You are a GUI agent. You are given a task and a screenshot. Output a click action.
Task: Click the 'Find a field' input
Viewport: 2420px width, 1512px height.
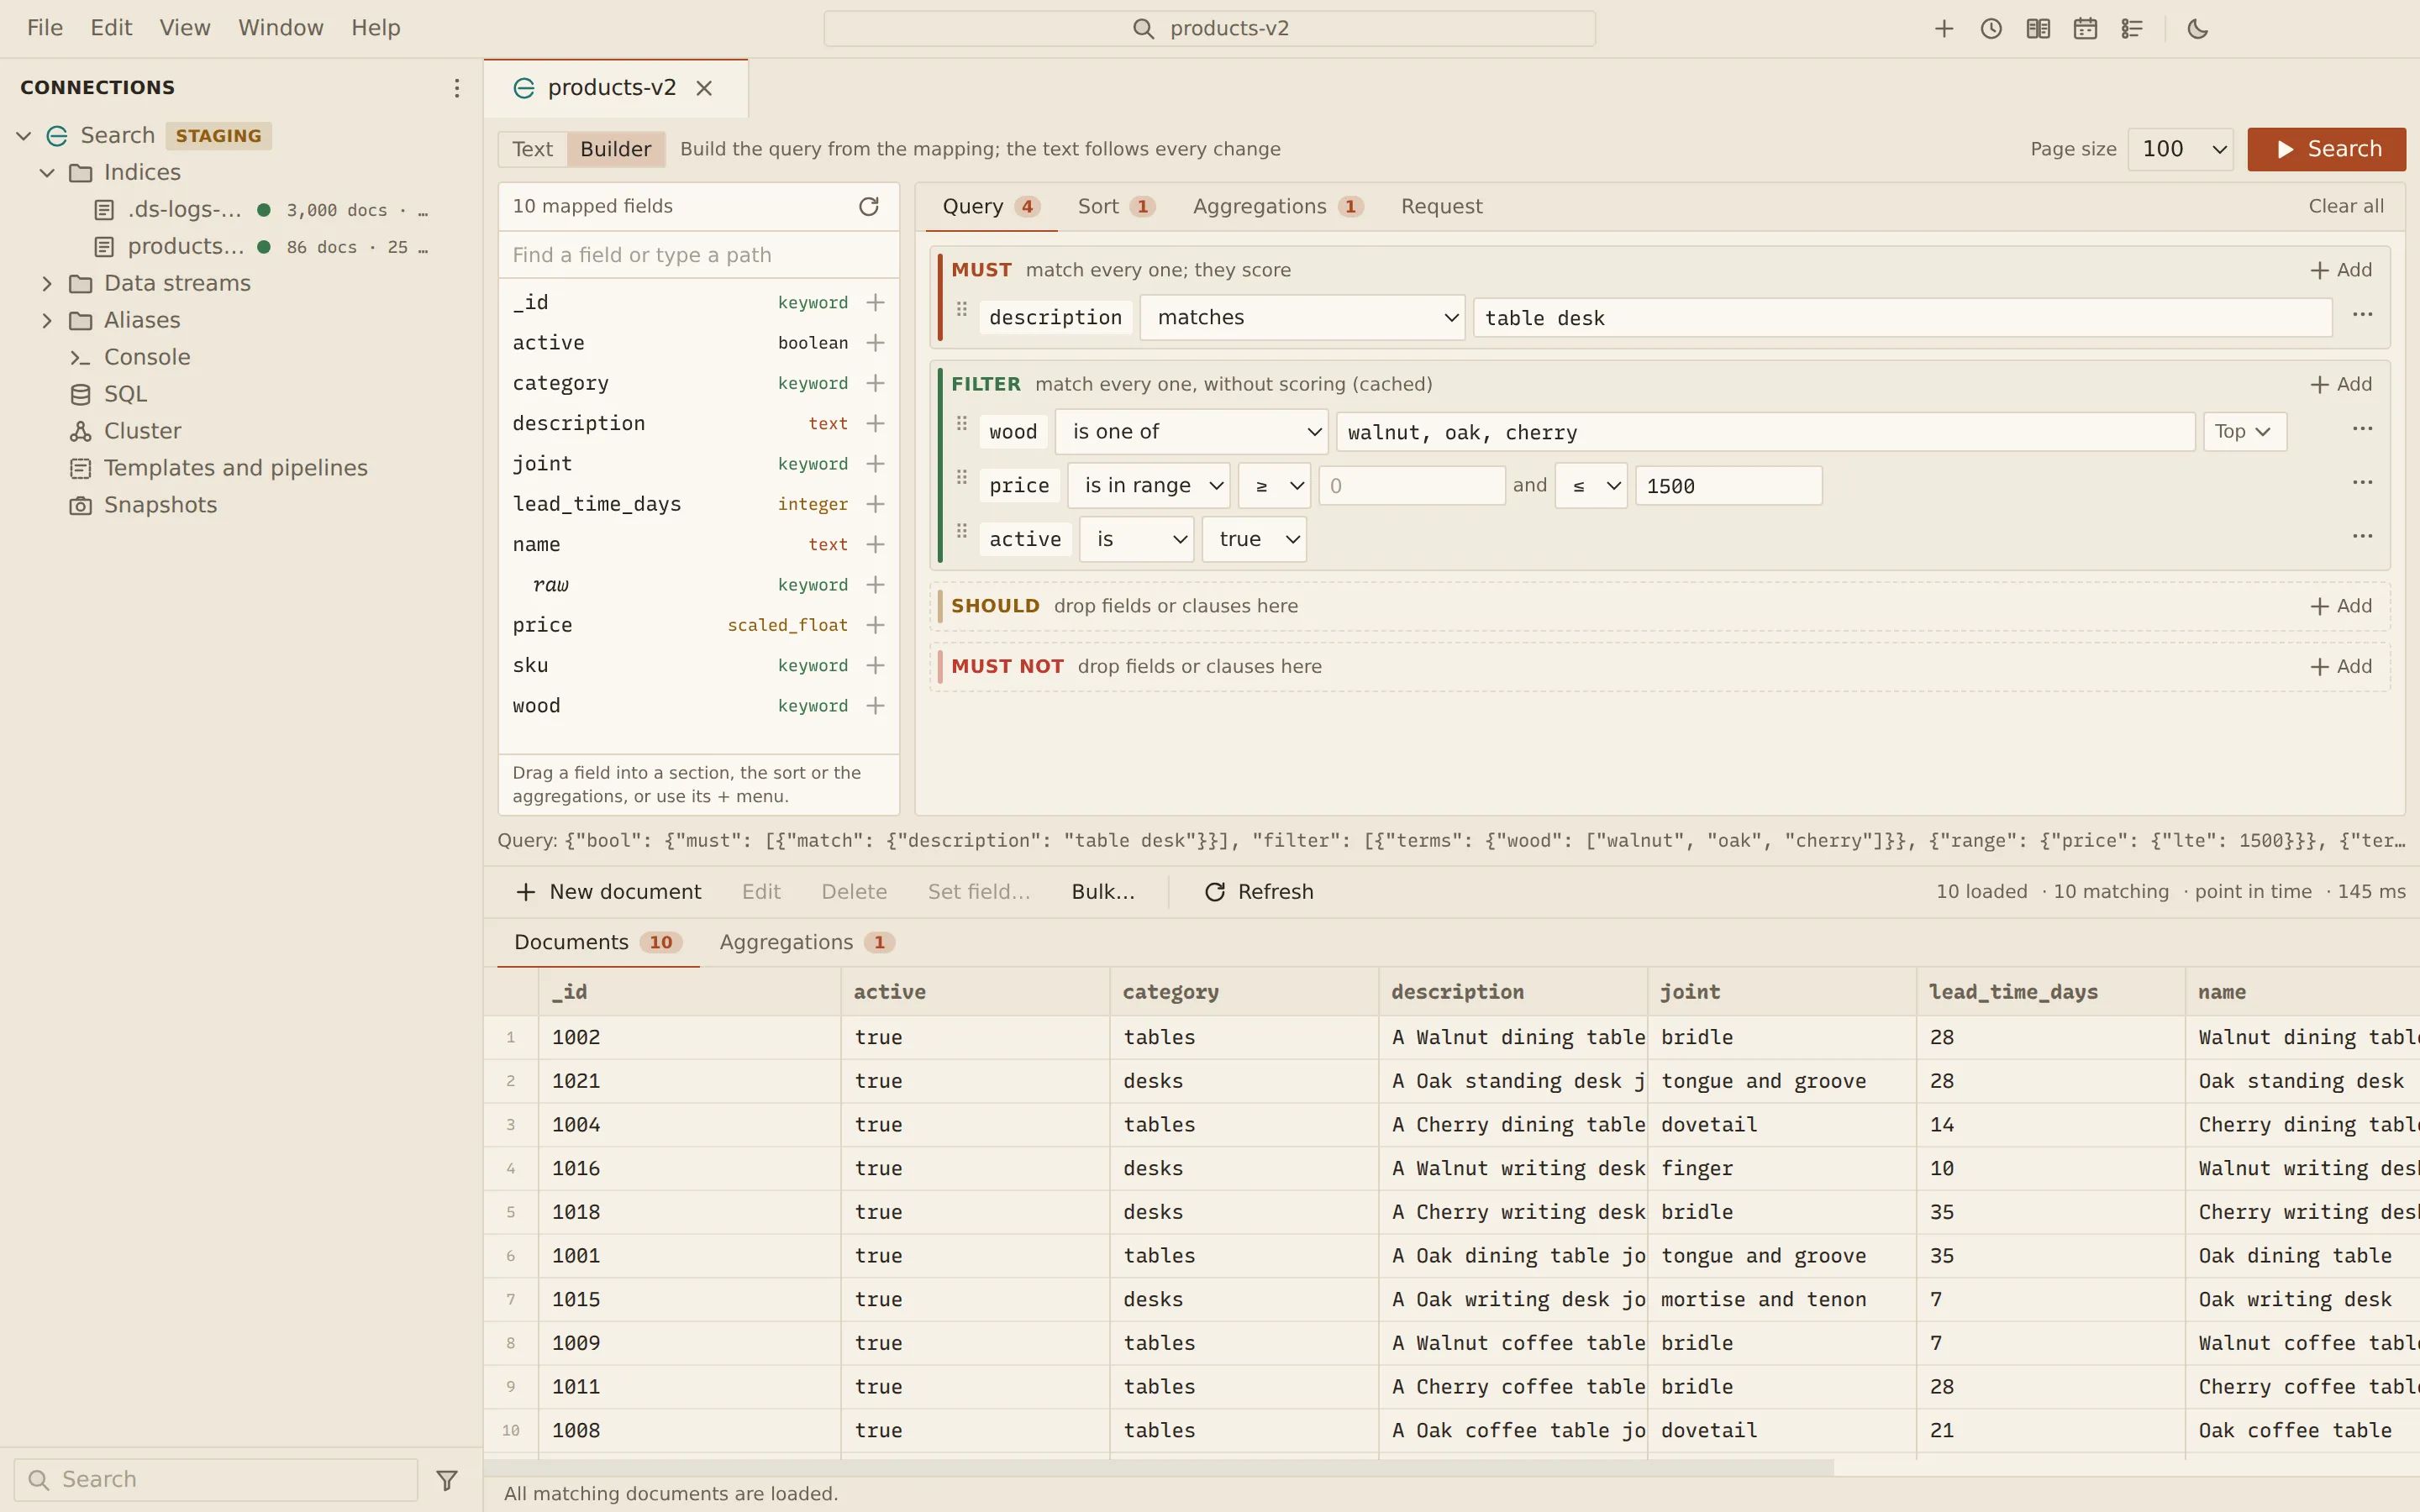click(698, 255)
